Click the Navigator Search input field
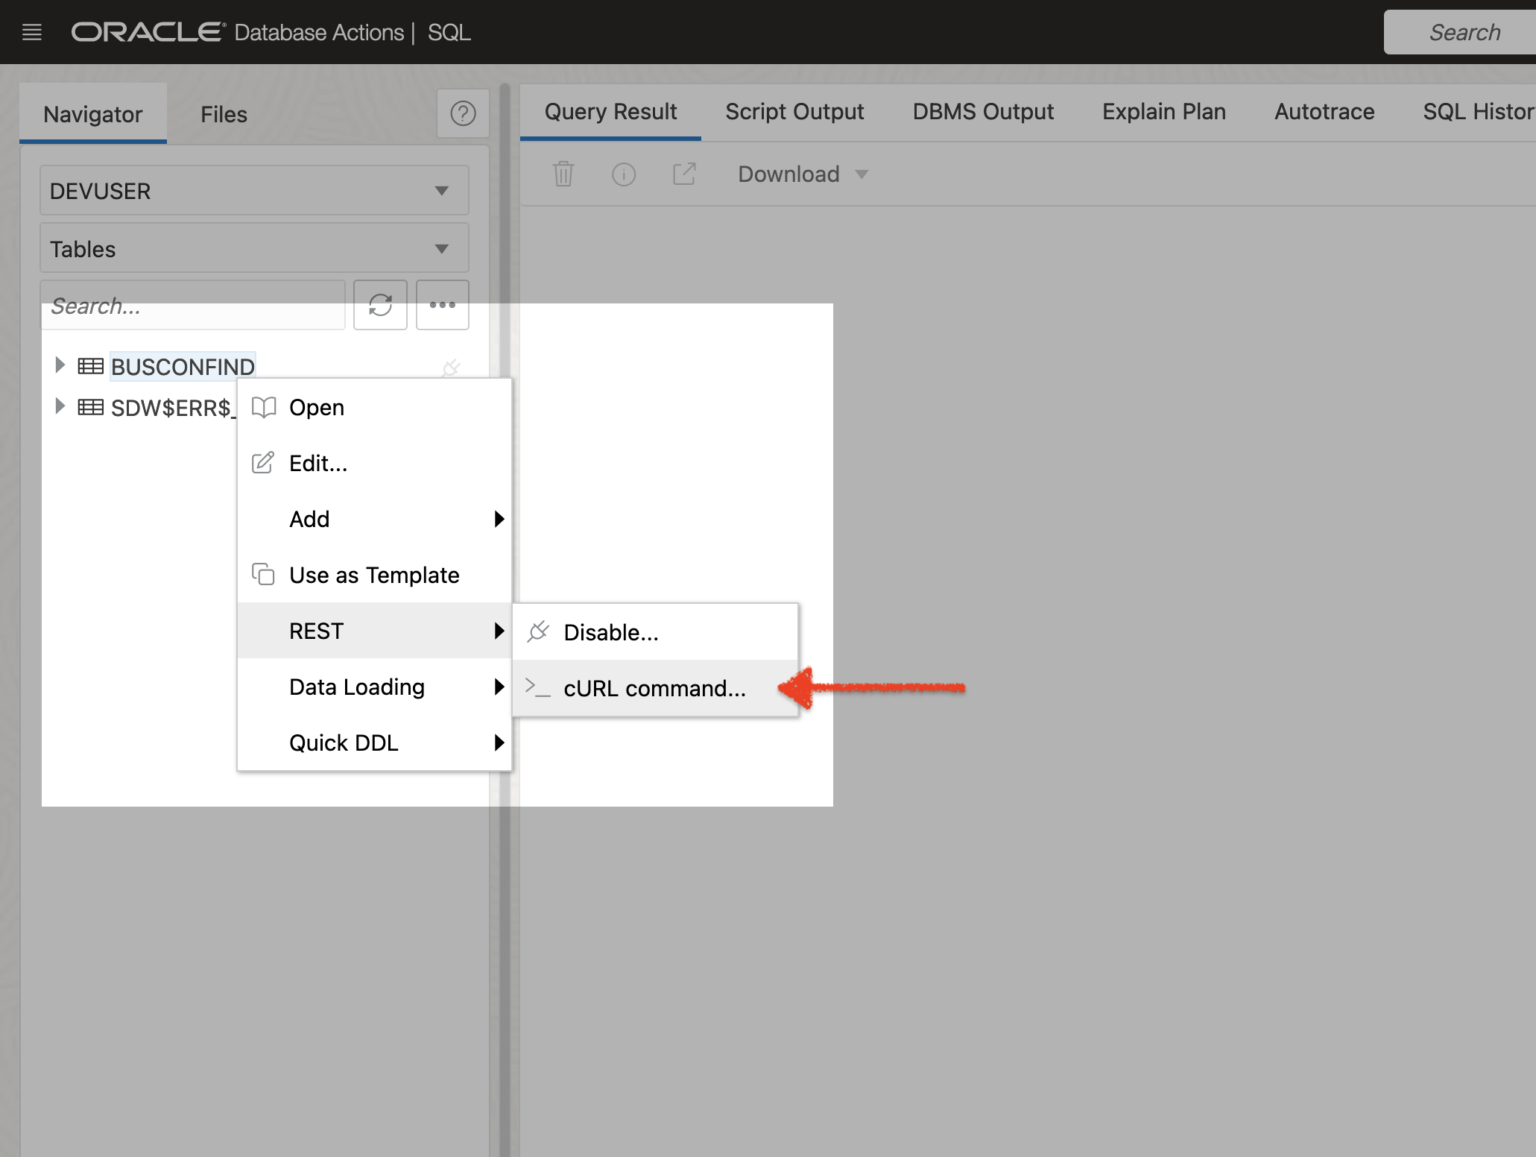This screenshot has height=1157, width=1536. (x=192, y=306)
